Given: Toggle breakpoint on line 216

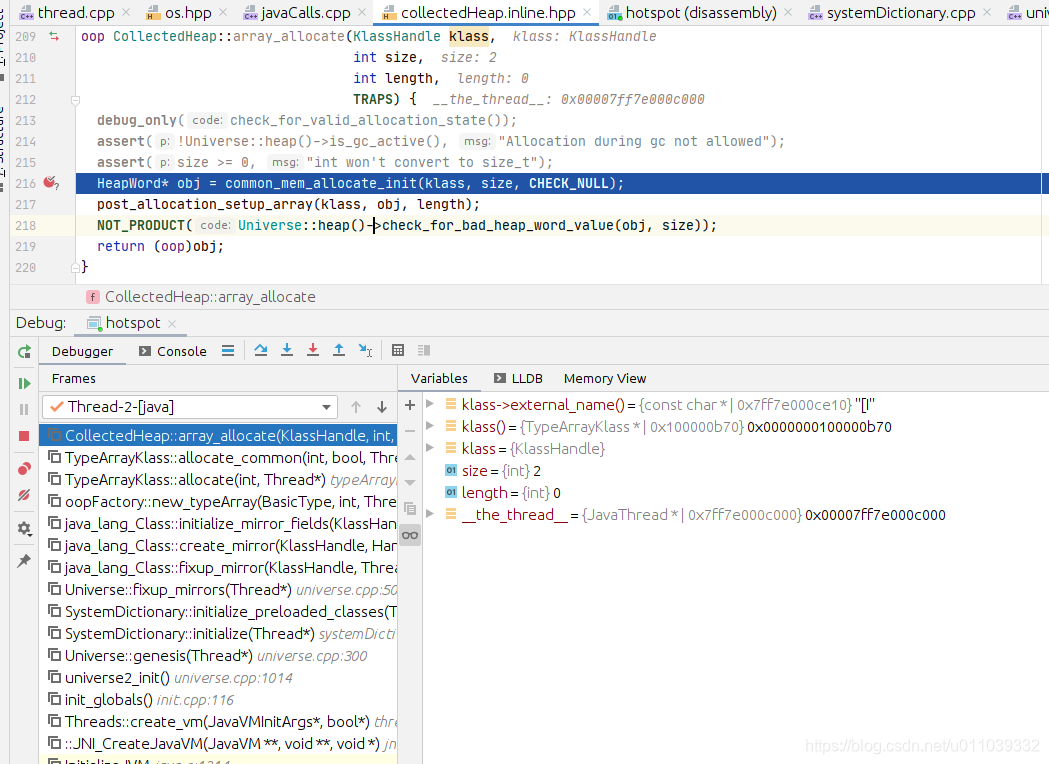Looking at the screenshot, I should click(x=50, y=183).
